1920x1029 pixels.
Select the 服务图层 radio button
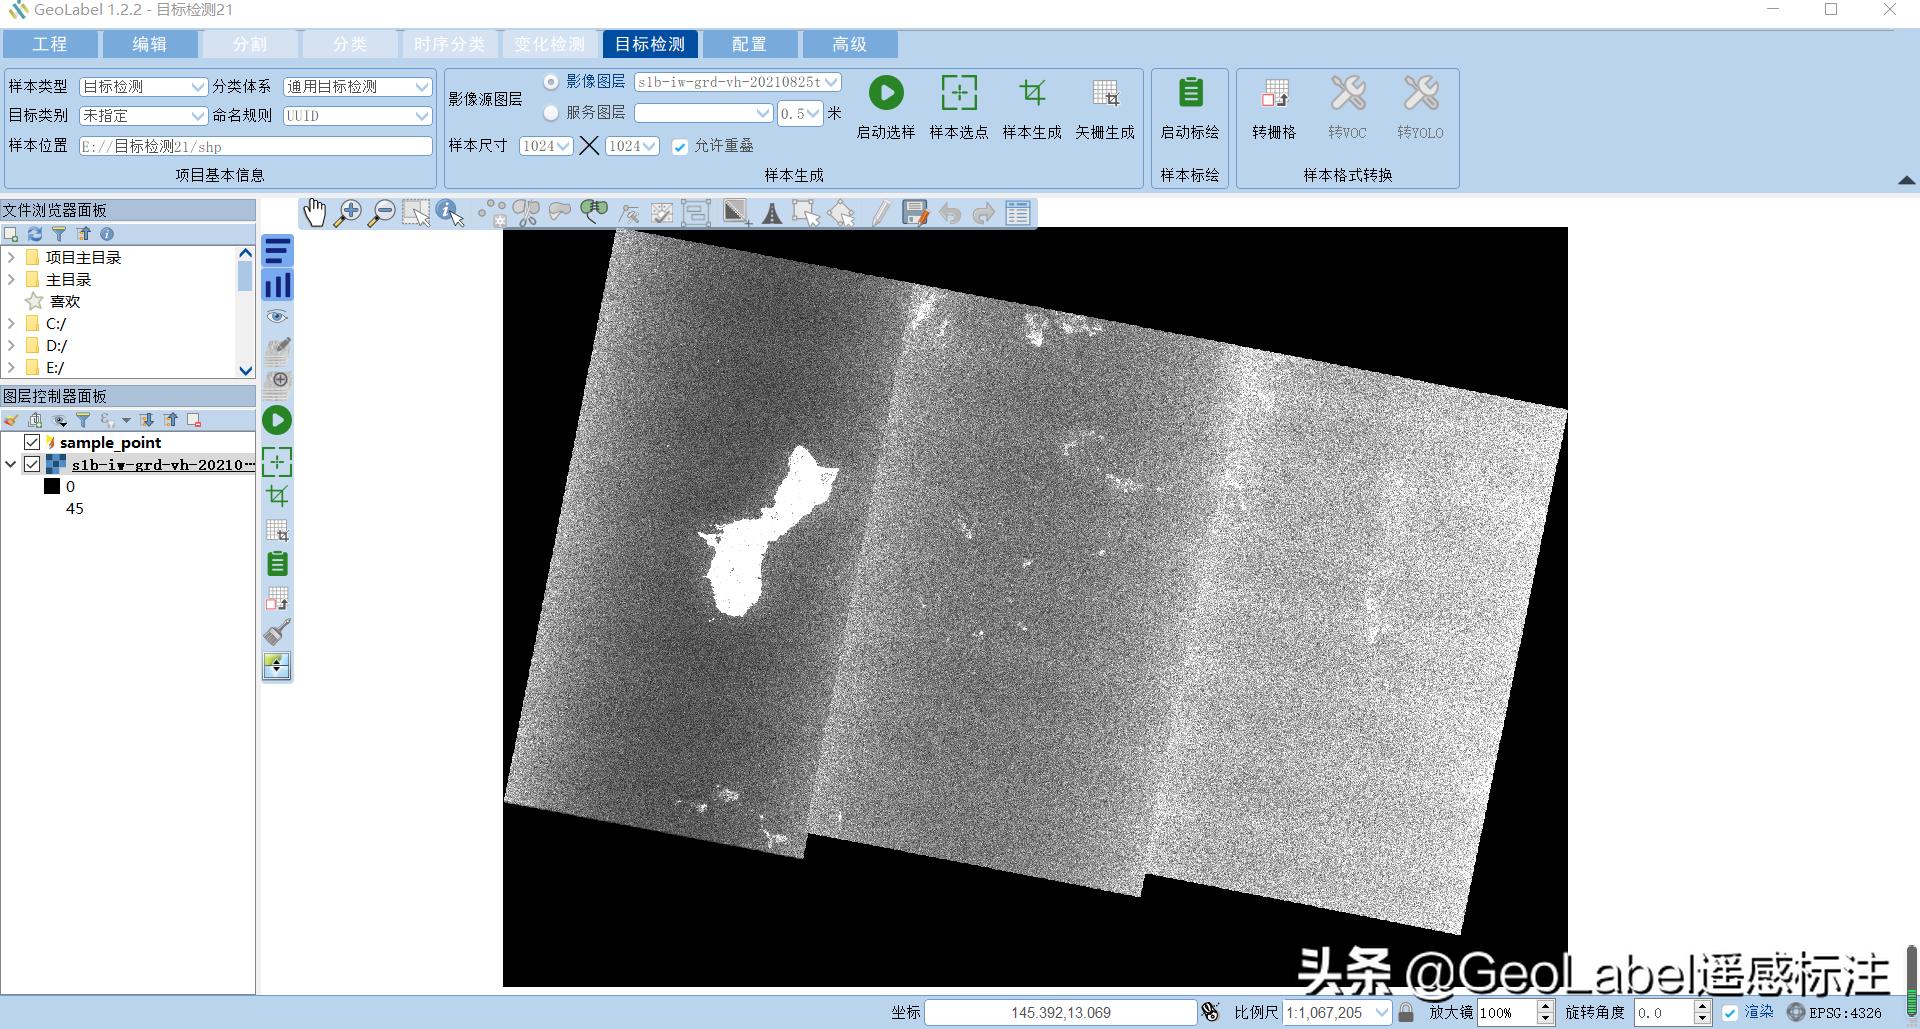pyautogui.click(x=551, y=113)
